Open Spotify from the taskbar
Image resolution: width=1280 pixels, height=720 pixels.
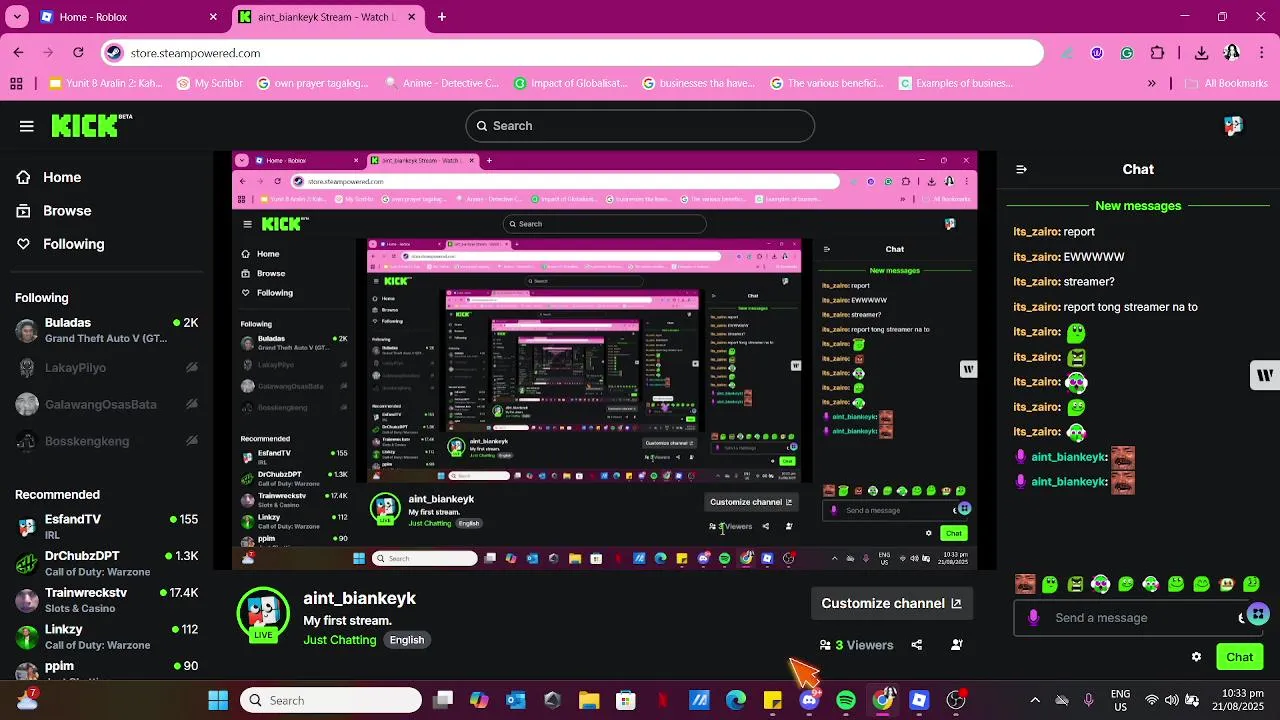(846, 700)
